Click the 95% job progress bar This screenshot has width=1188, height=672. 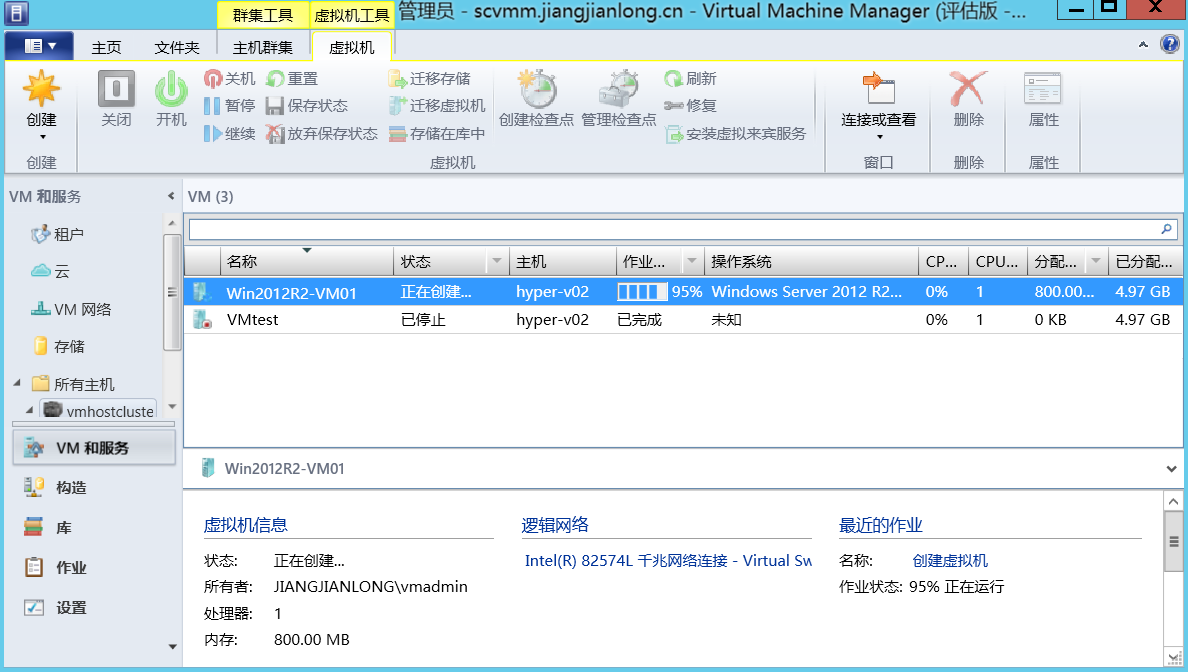[642, 292]
